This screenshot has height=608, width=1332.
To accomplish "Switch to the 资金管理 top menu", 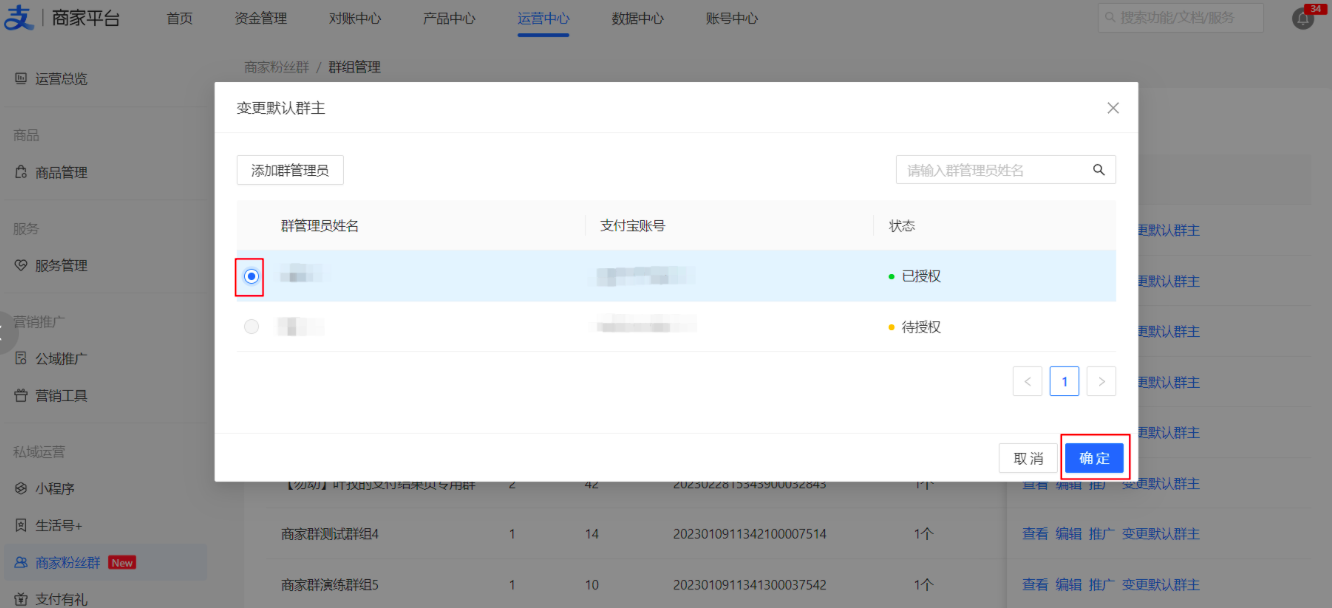I will [x=260, y=19].
